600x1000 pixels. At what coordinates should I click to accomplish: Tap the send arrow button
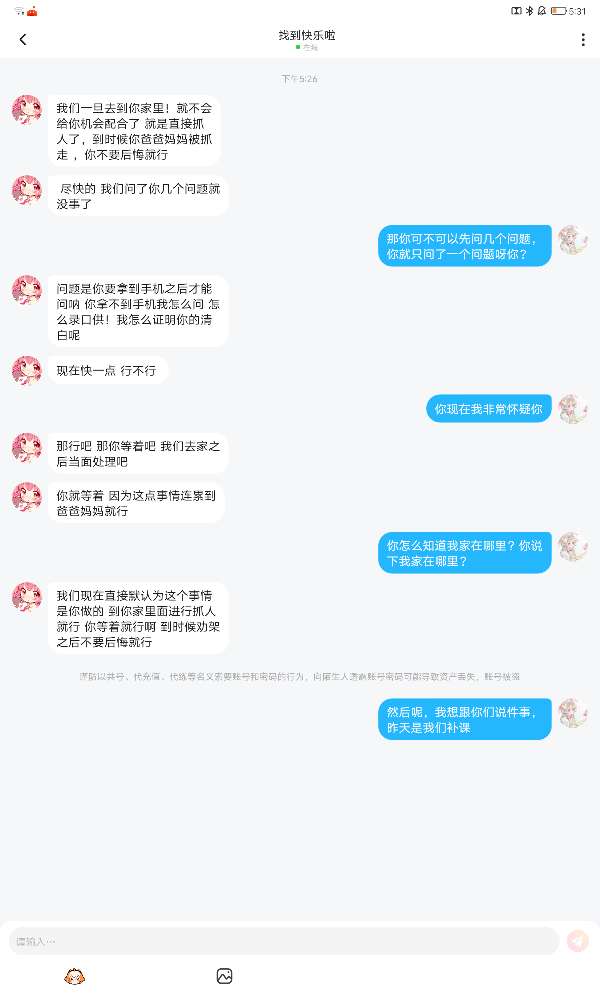click(578, 941)
